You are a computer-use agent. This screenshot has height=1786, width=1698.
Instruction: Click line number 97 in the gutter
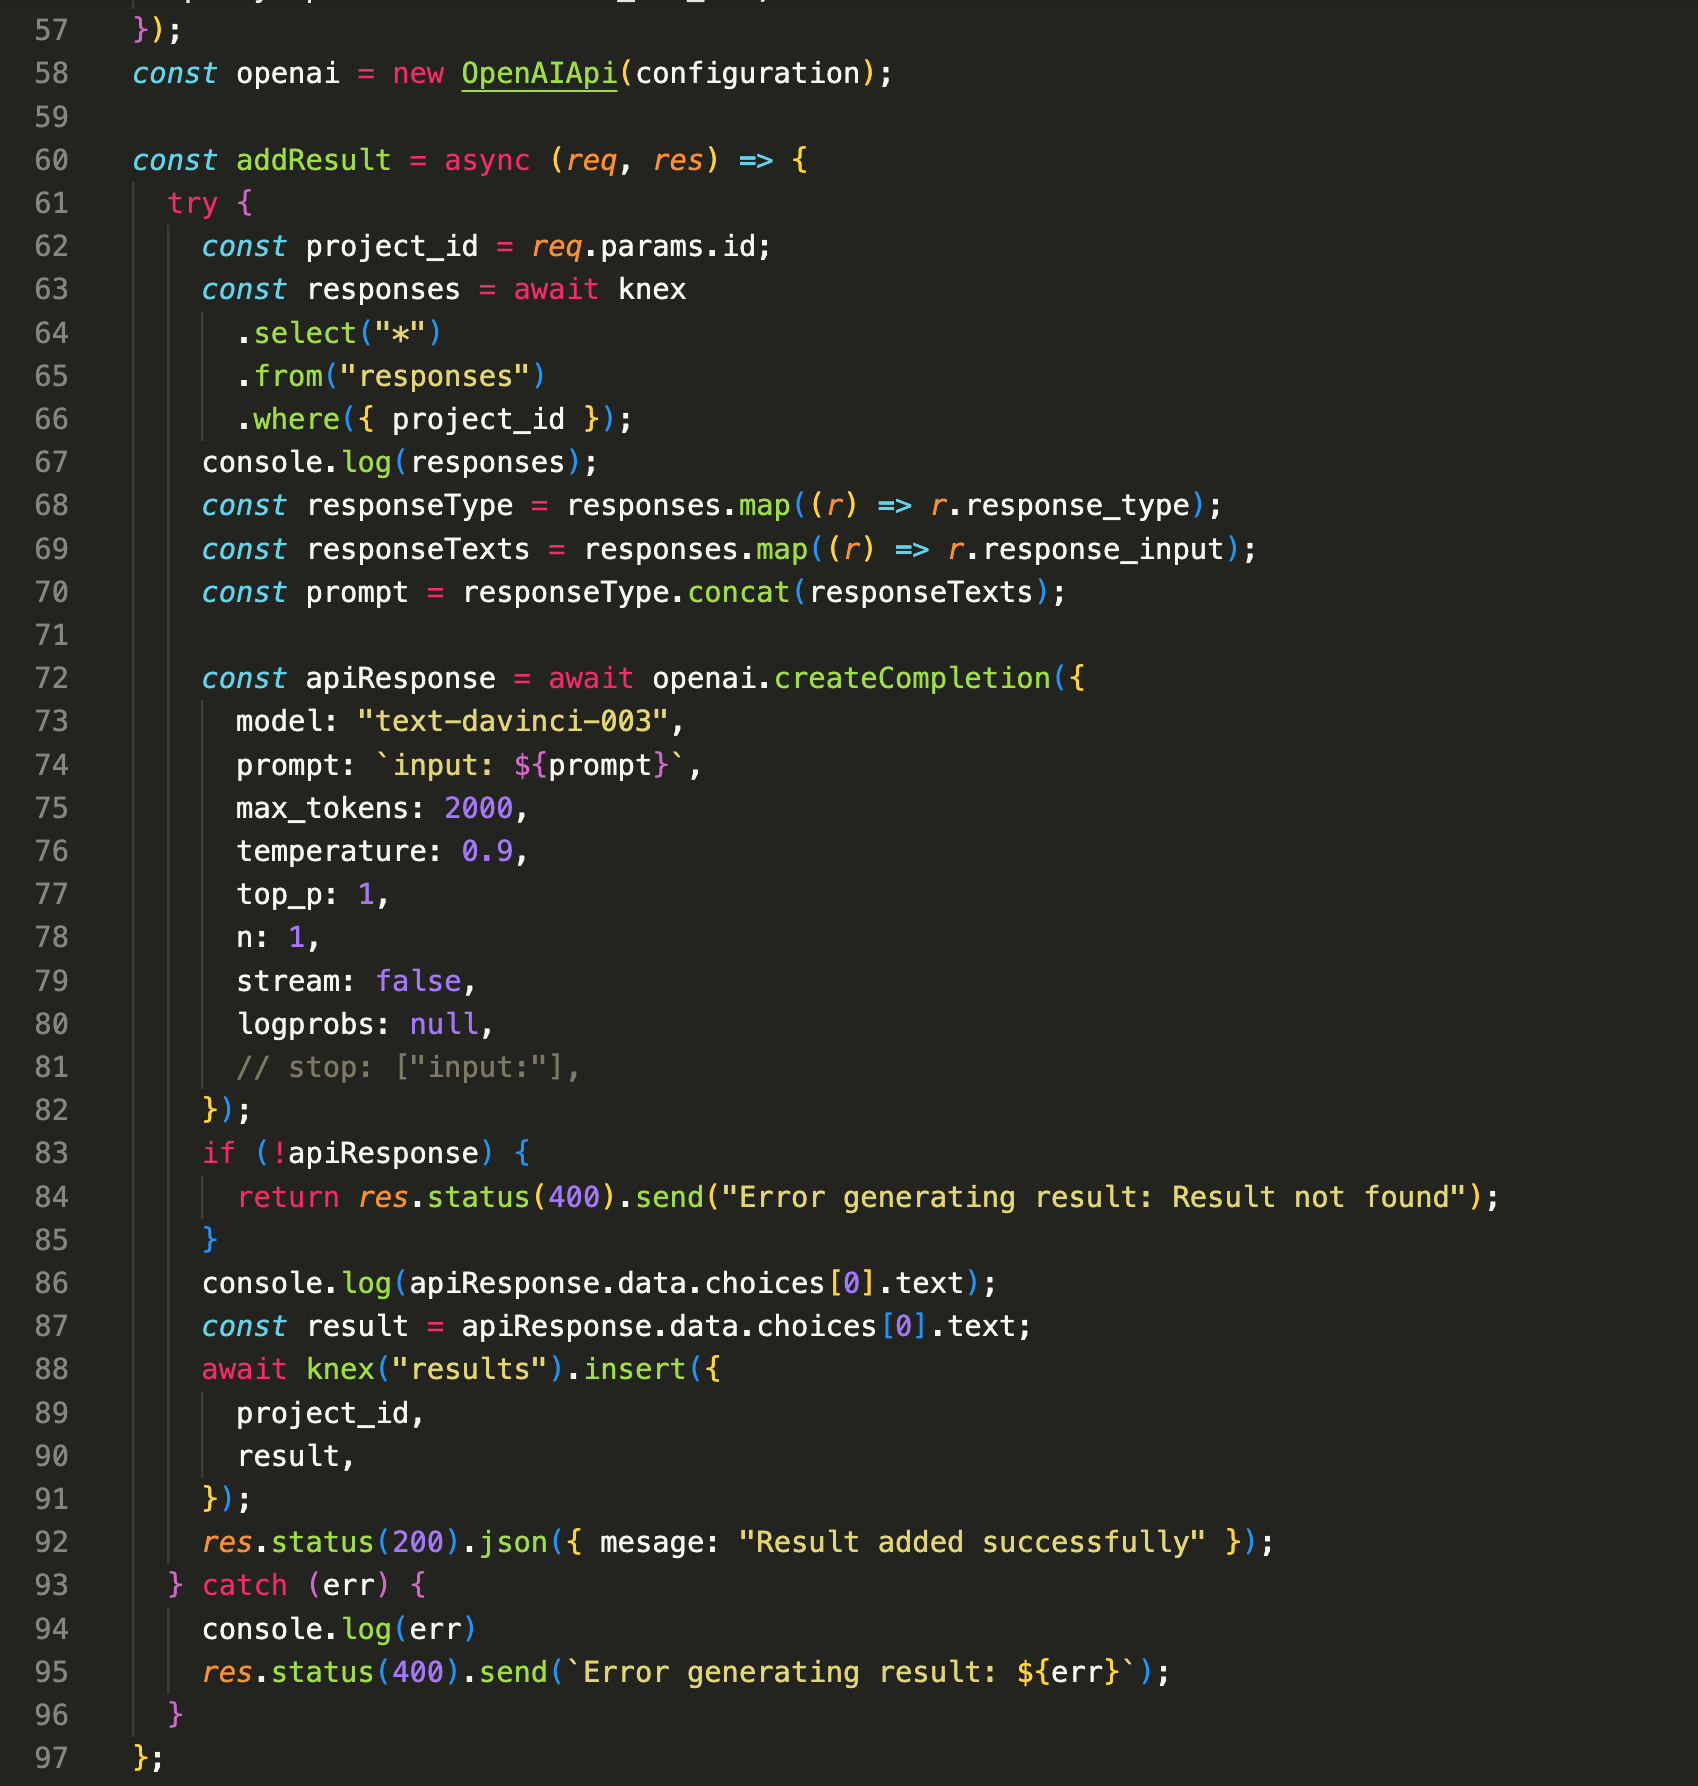pos(51,1758)
